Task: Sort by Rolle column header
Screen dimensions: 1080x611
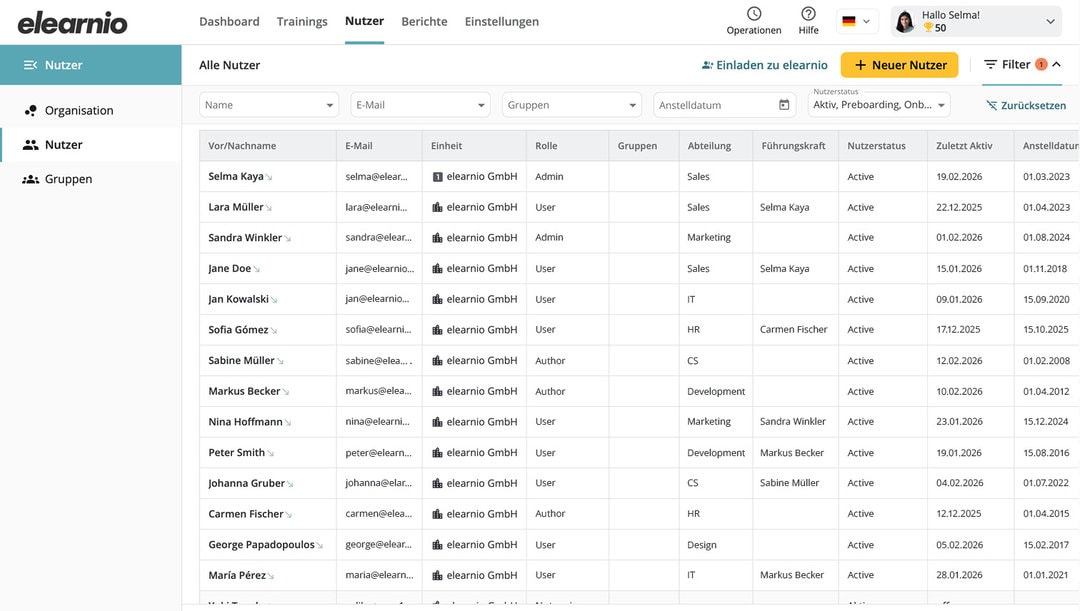Action: tap(546, 146)
